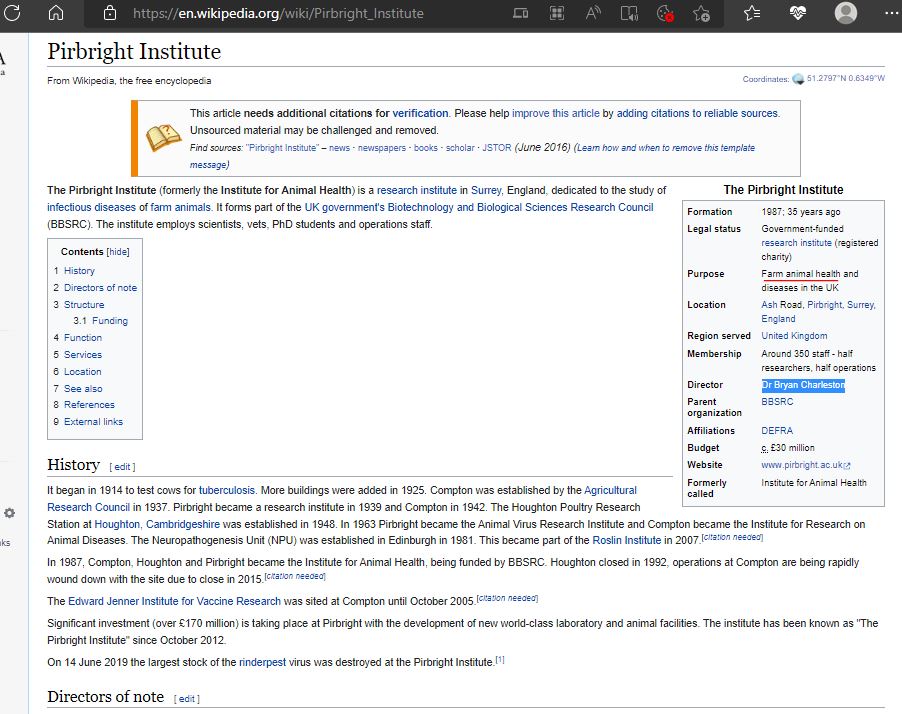902x714 pixels.
Task: Click the highlighted Dr Bryan Charleston text
Action: pyautogui.click(x=803, y=385)
